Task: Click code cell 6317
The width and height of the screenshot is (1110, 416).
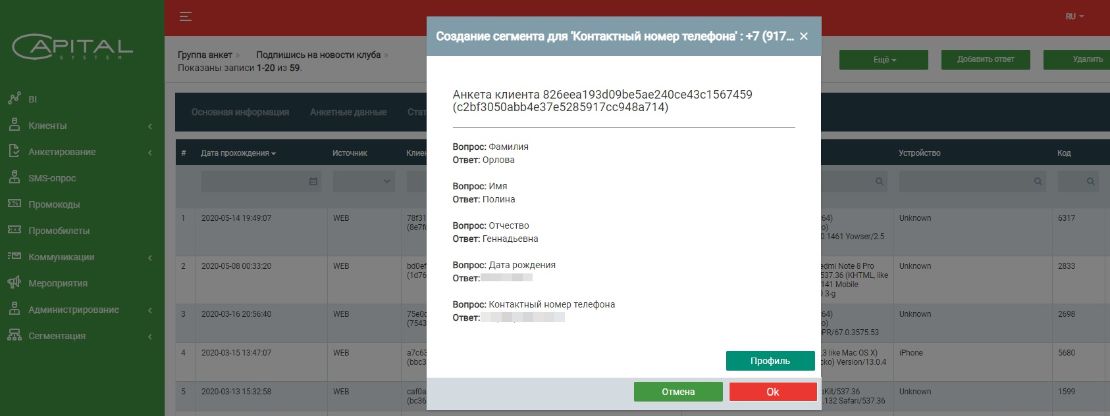Action: [x=1067, y=219]
